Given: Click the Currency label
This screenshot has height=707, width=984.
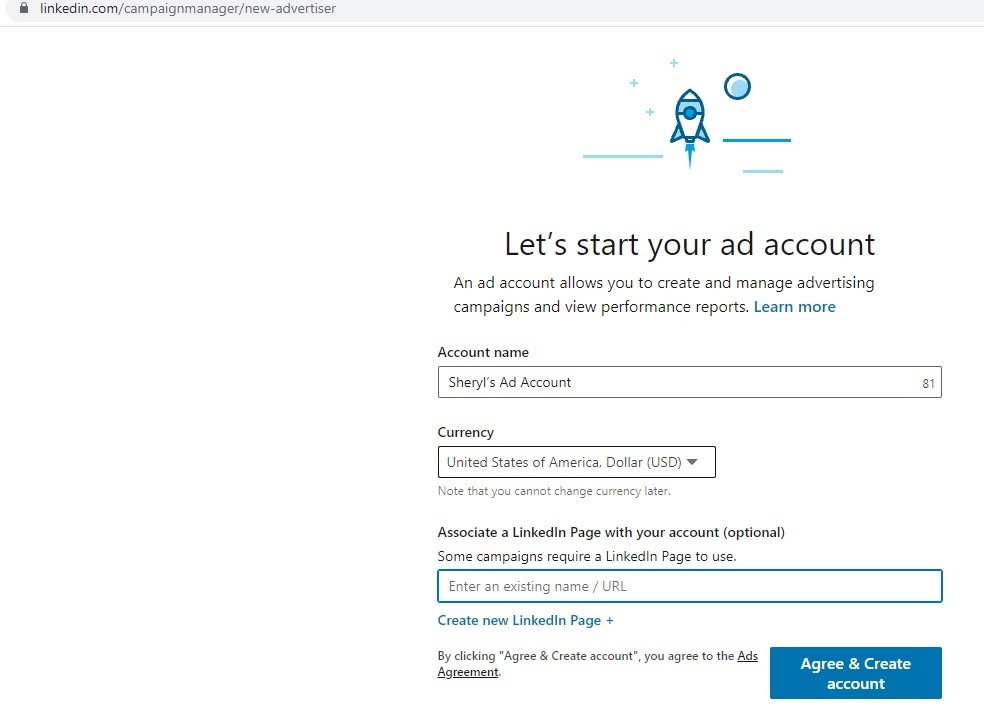Looking at the screenshot, I should coord(465,432).
